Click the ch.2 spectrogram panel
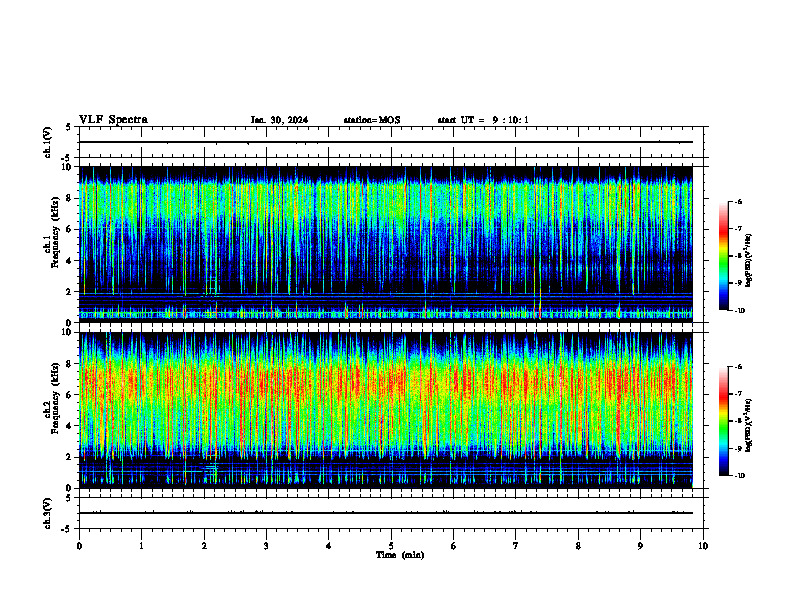The image size is (792, 612). [x=386, y=410]
